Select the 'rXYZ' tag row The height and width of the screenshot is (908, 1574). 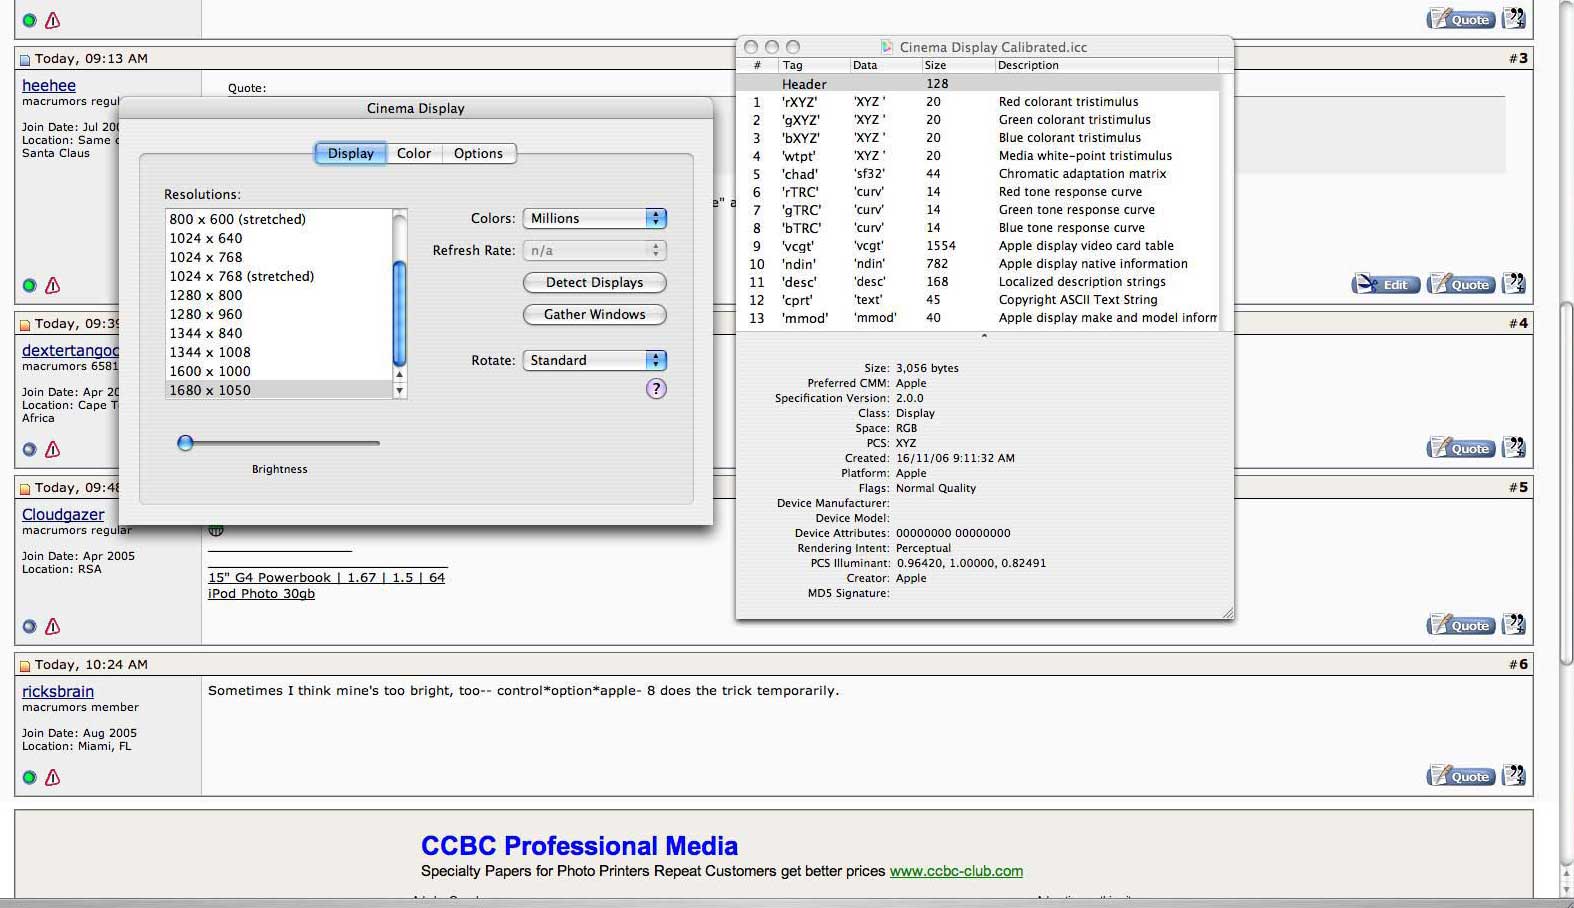(x=978, y=102)
